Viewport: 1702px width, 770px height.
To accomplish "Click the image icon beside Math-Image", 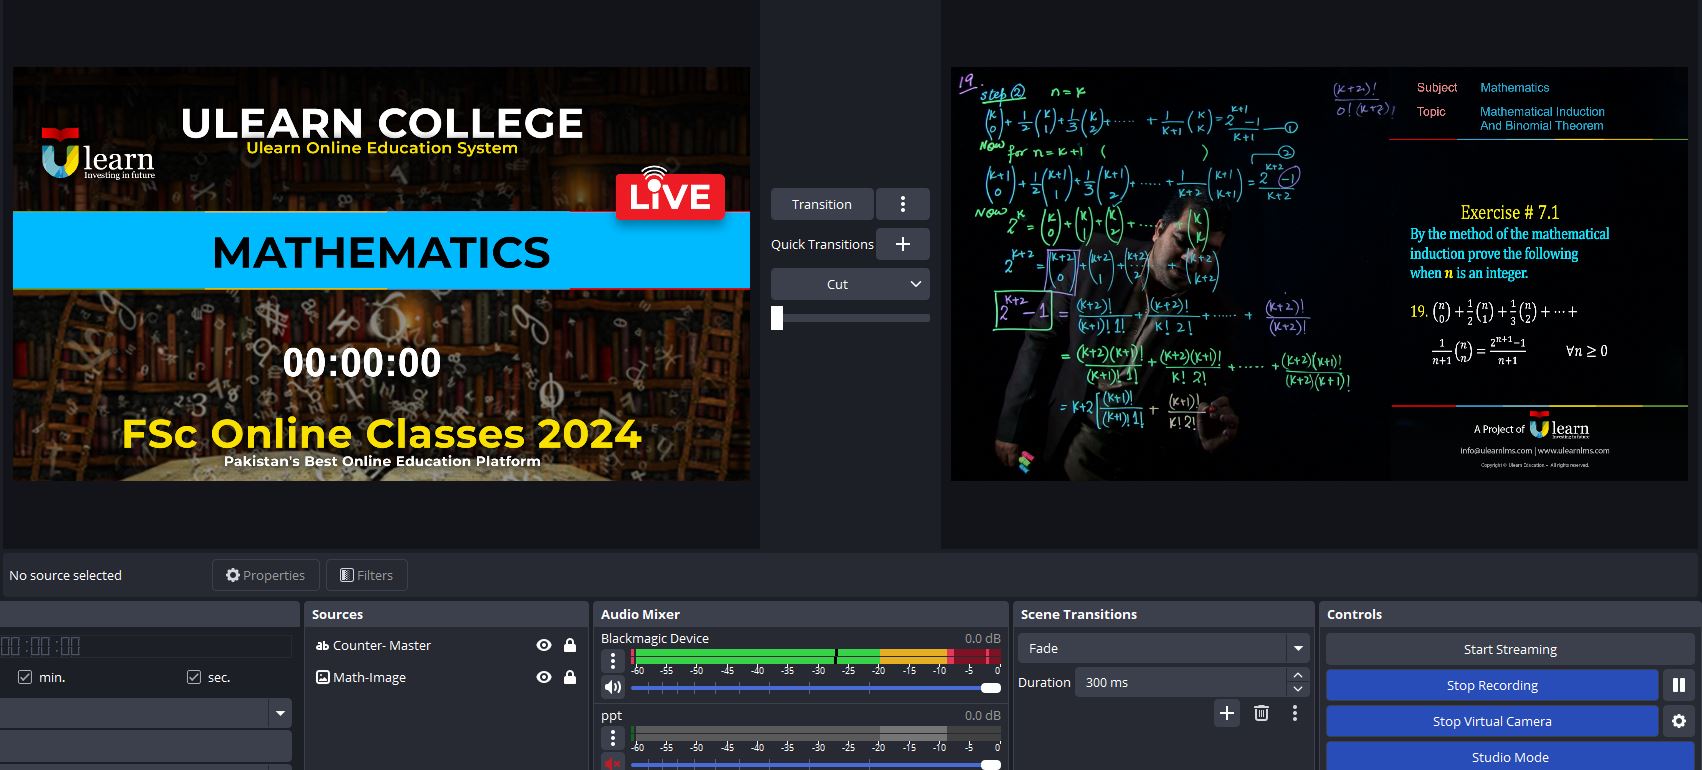I will click(x=322, y=678).
